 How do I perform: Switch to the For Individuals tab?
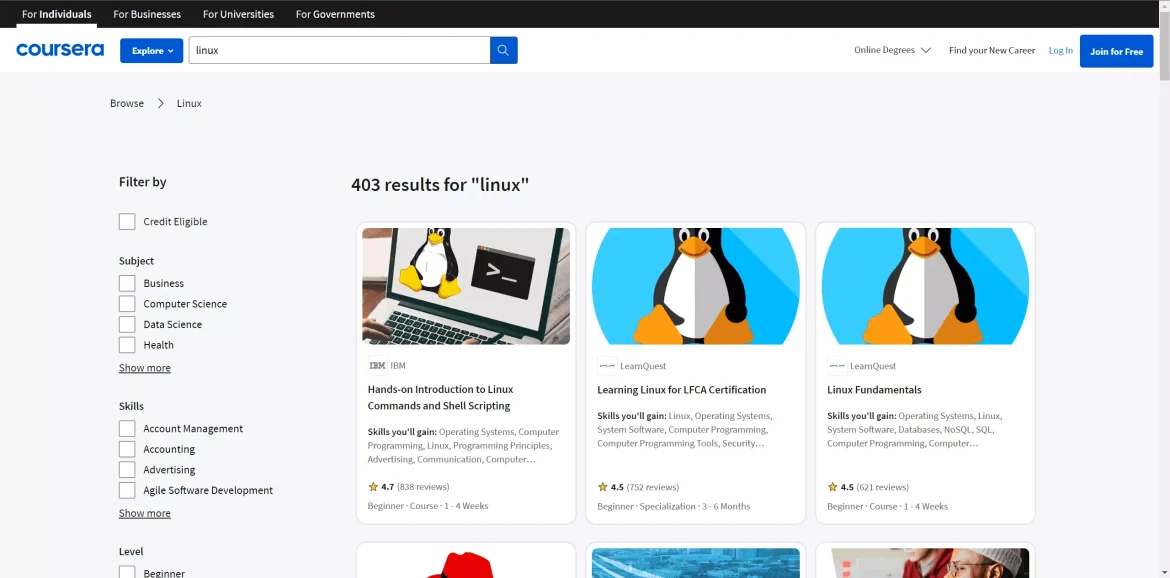pos(57,14)
